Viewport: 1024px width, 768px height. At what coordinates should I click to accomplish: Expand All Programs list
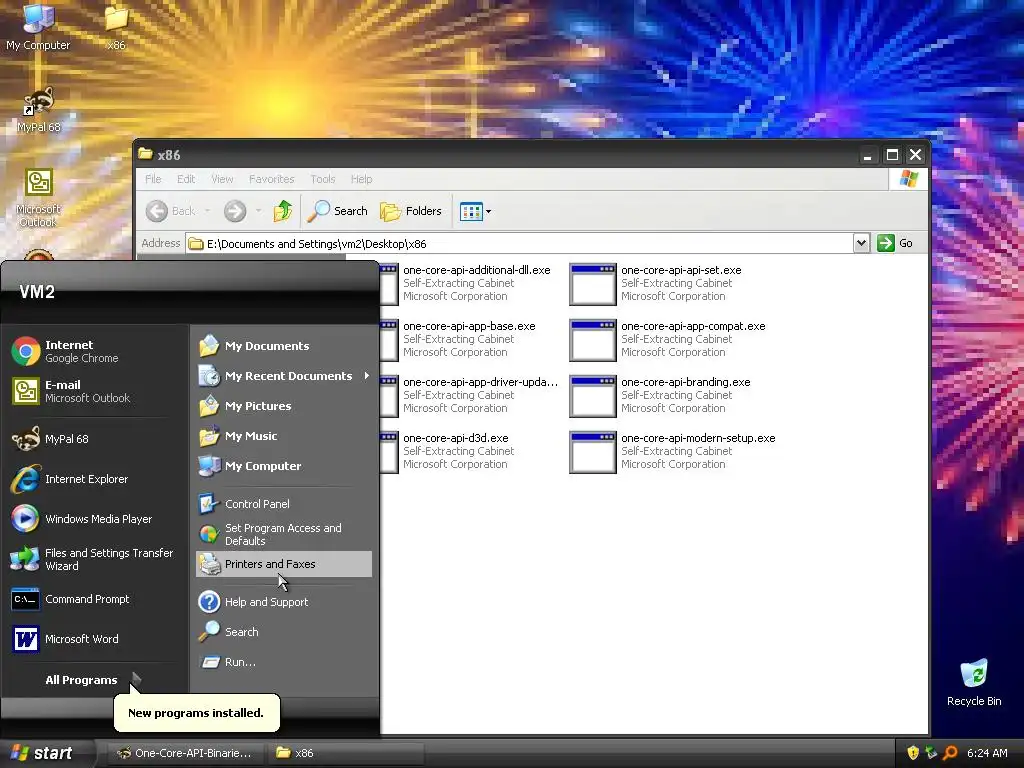pyautogui.click(x=93, y=680)
